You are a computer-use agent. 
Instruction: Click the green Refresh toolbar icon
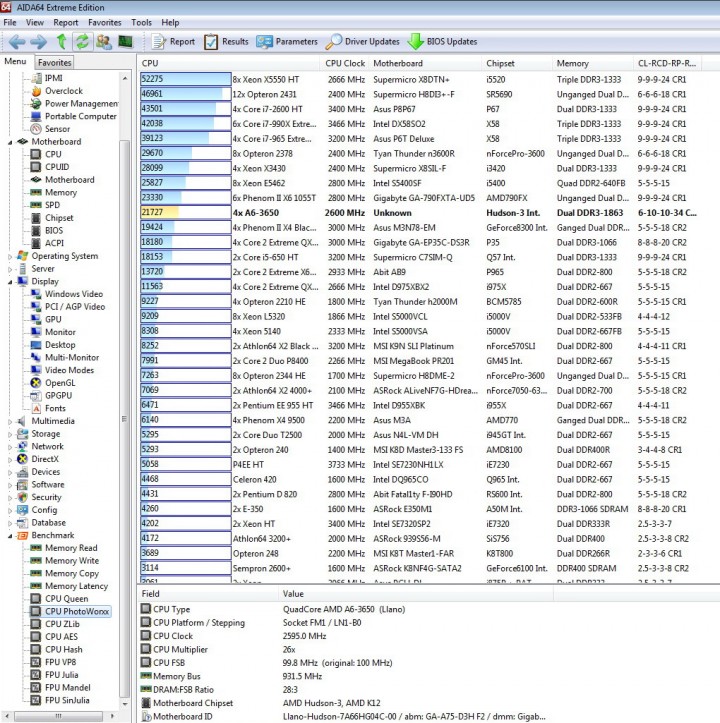click(82, 42)
